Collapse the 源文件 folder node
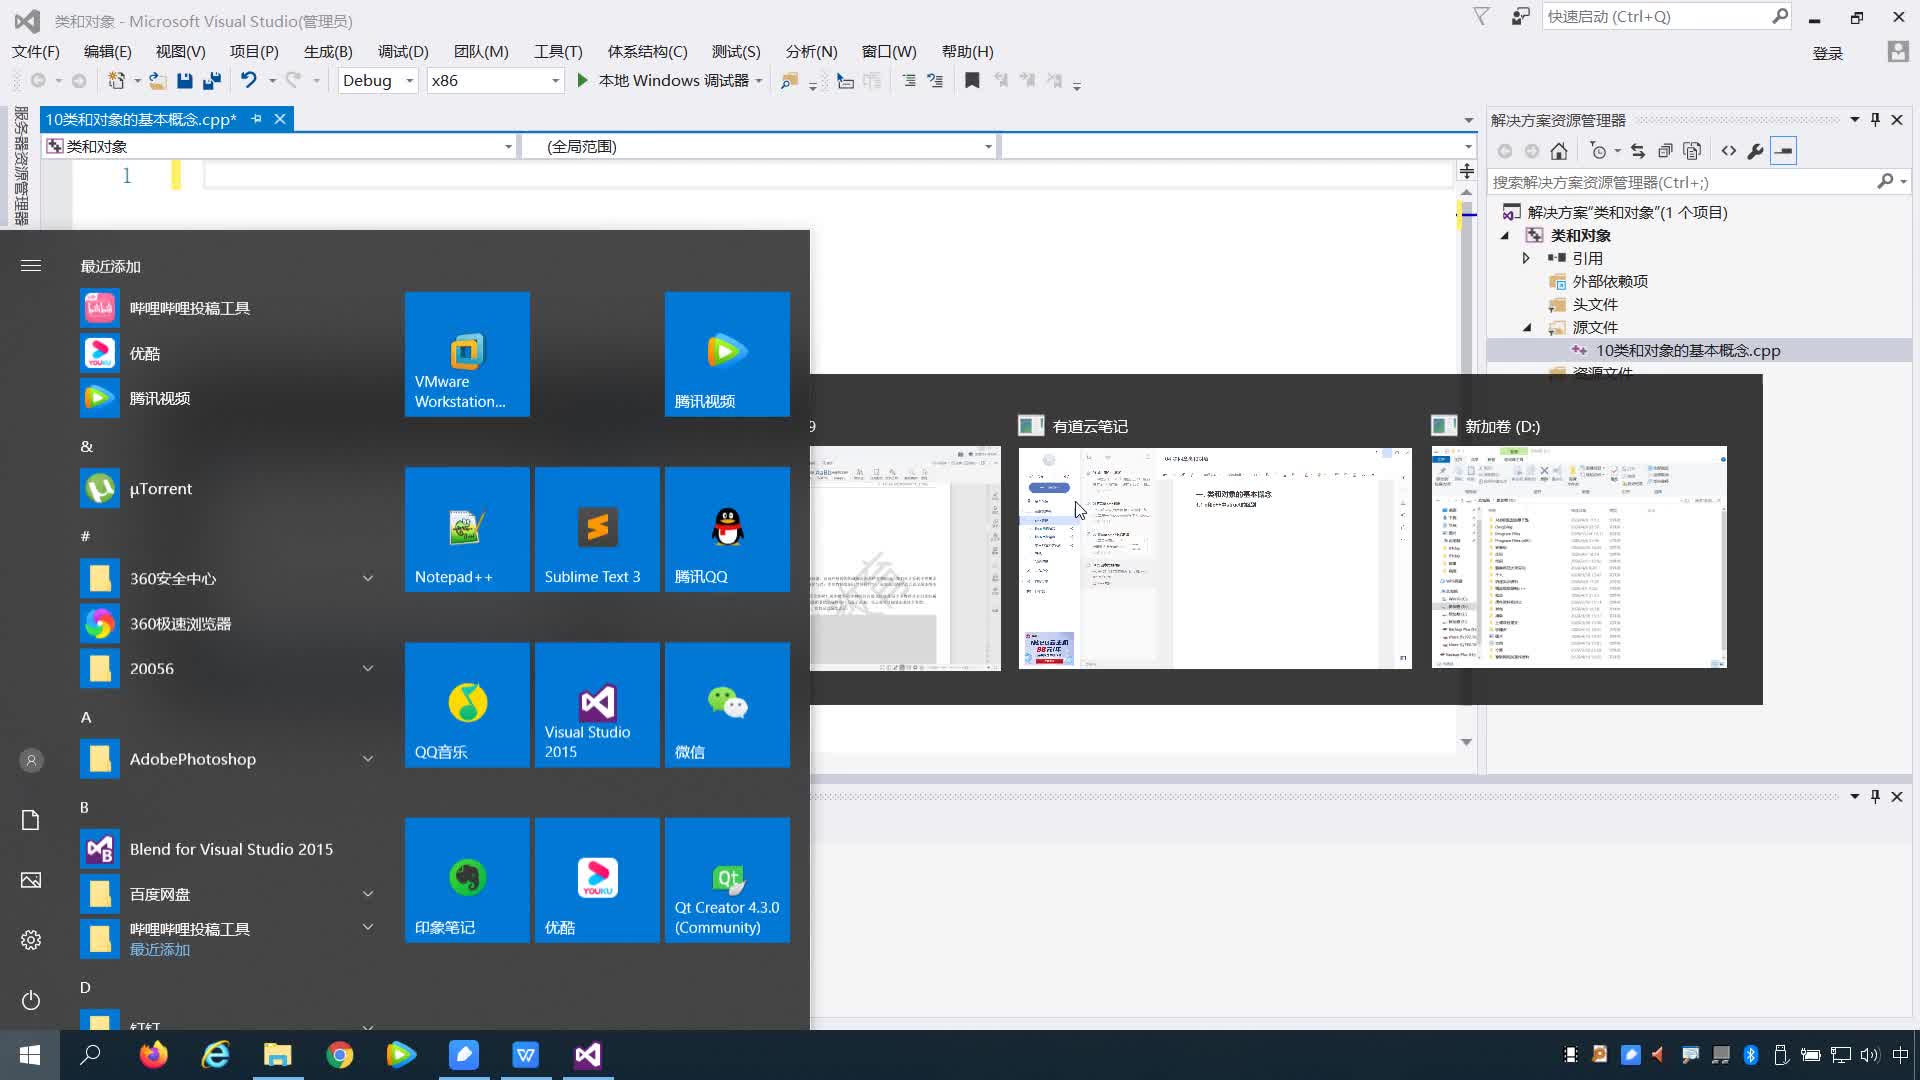The width and height of the screenshot is (1920, 1080). click(x=1527, y=328)
